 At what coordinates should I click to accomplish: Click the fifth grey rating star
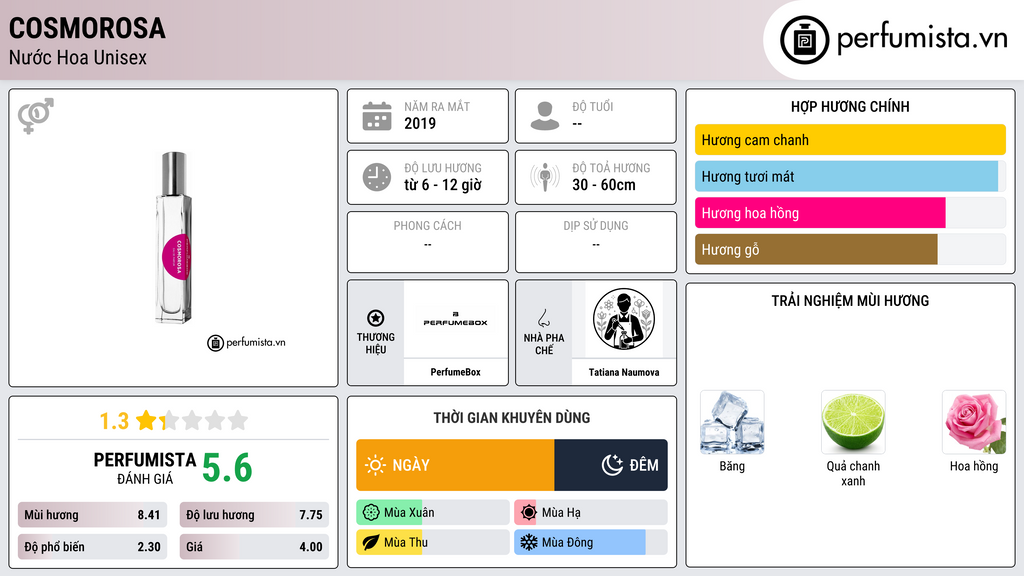[x=238, y=420]
